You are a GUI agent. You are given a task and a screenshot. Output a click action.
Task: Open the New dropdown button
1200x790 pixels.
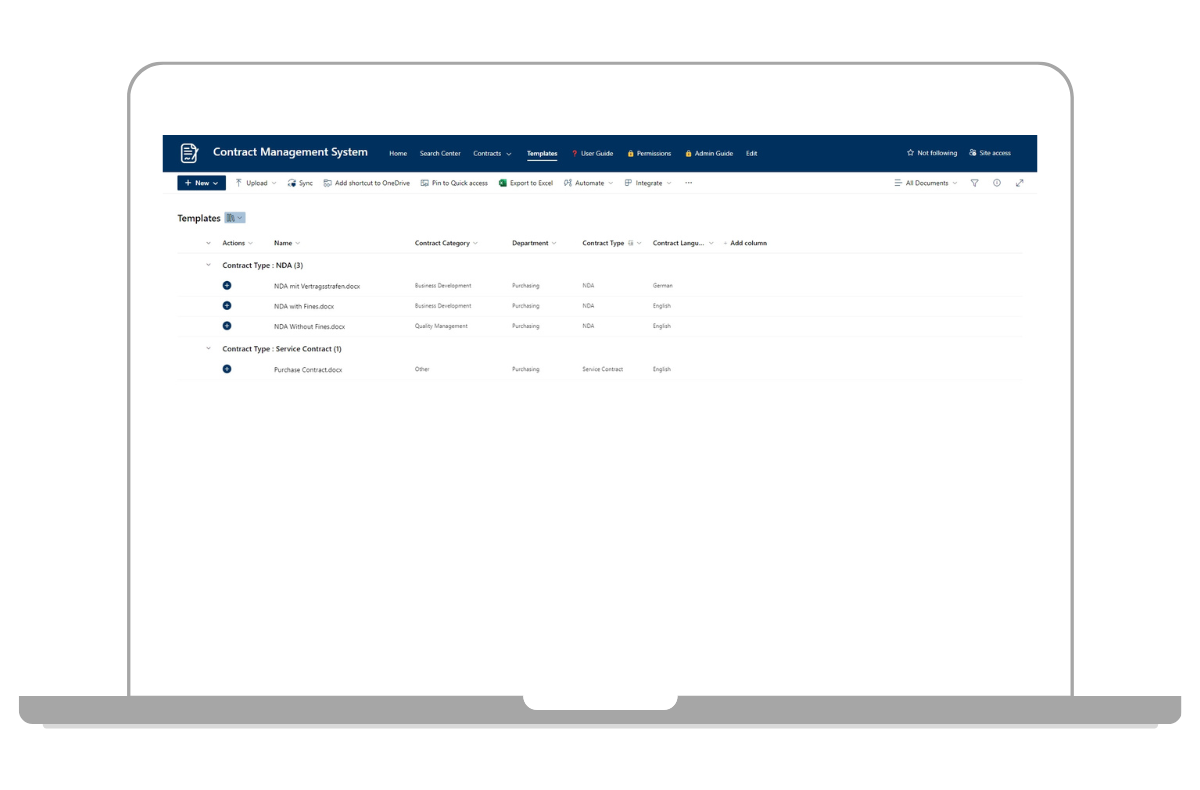pyautogui.click(x=201, y=183)
